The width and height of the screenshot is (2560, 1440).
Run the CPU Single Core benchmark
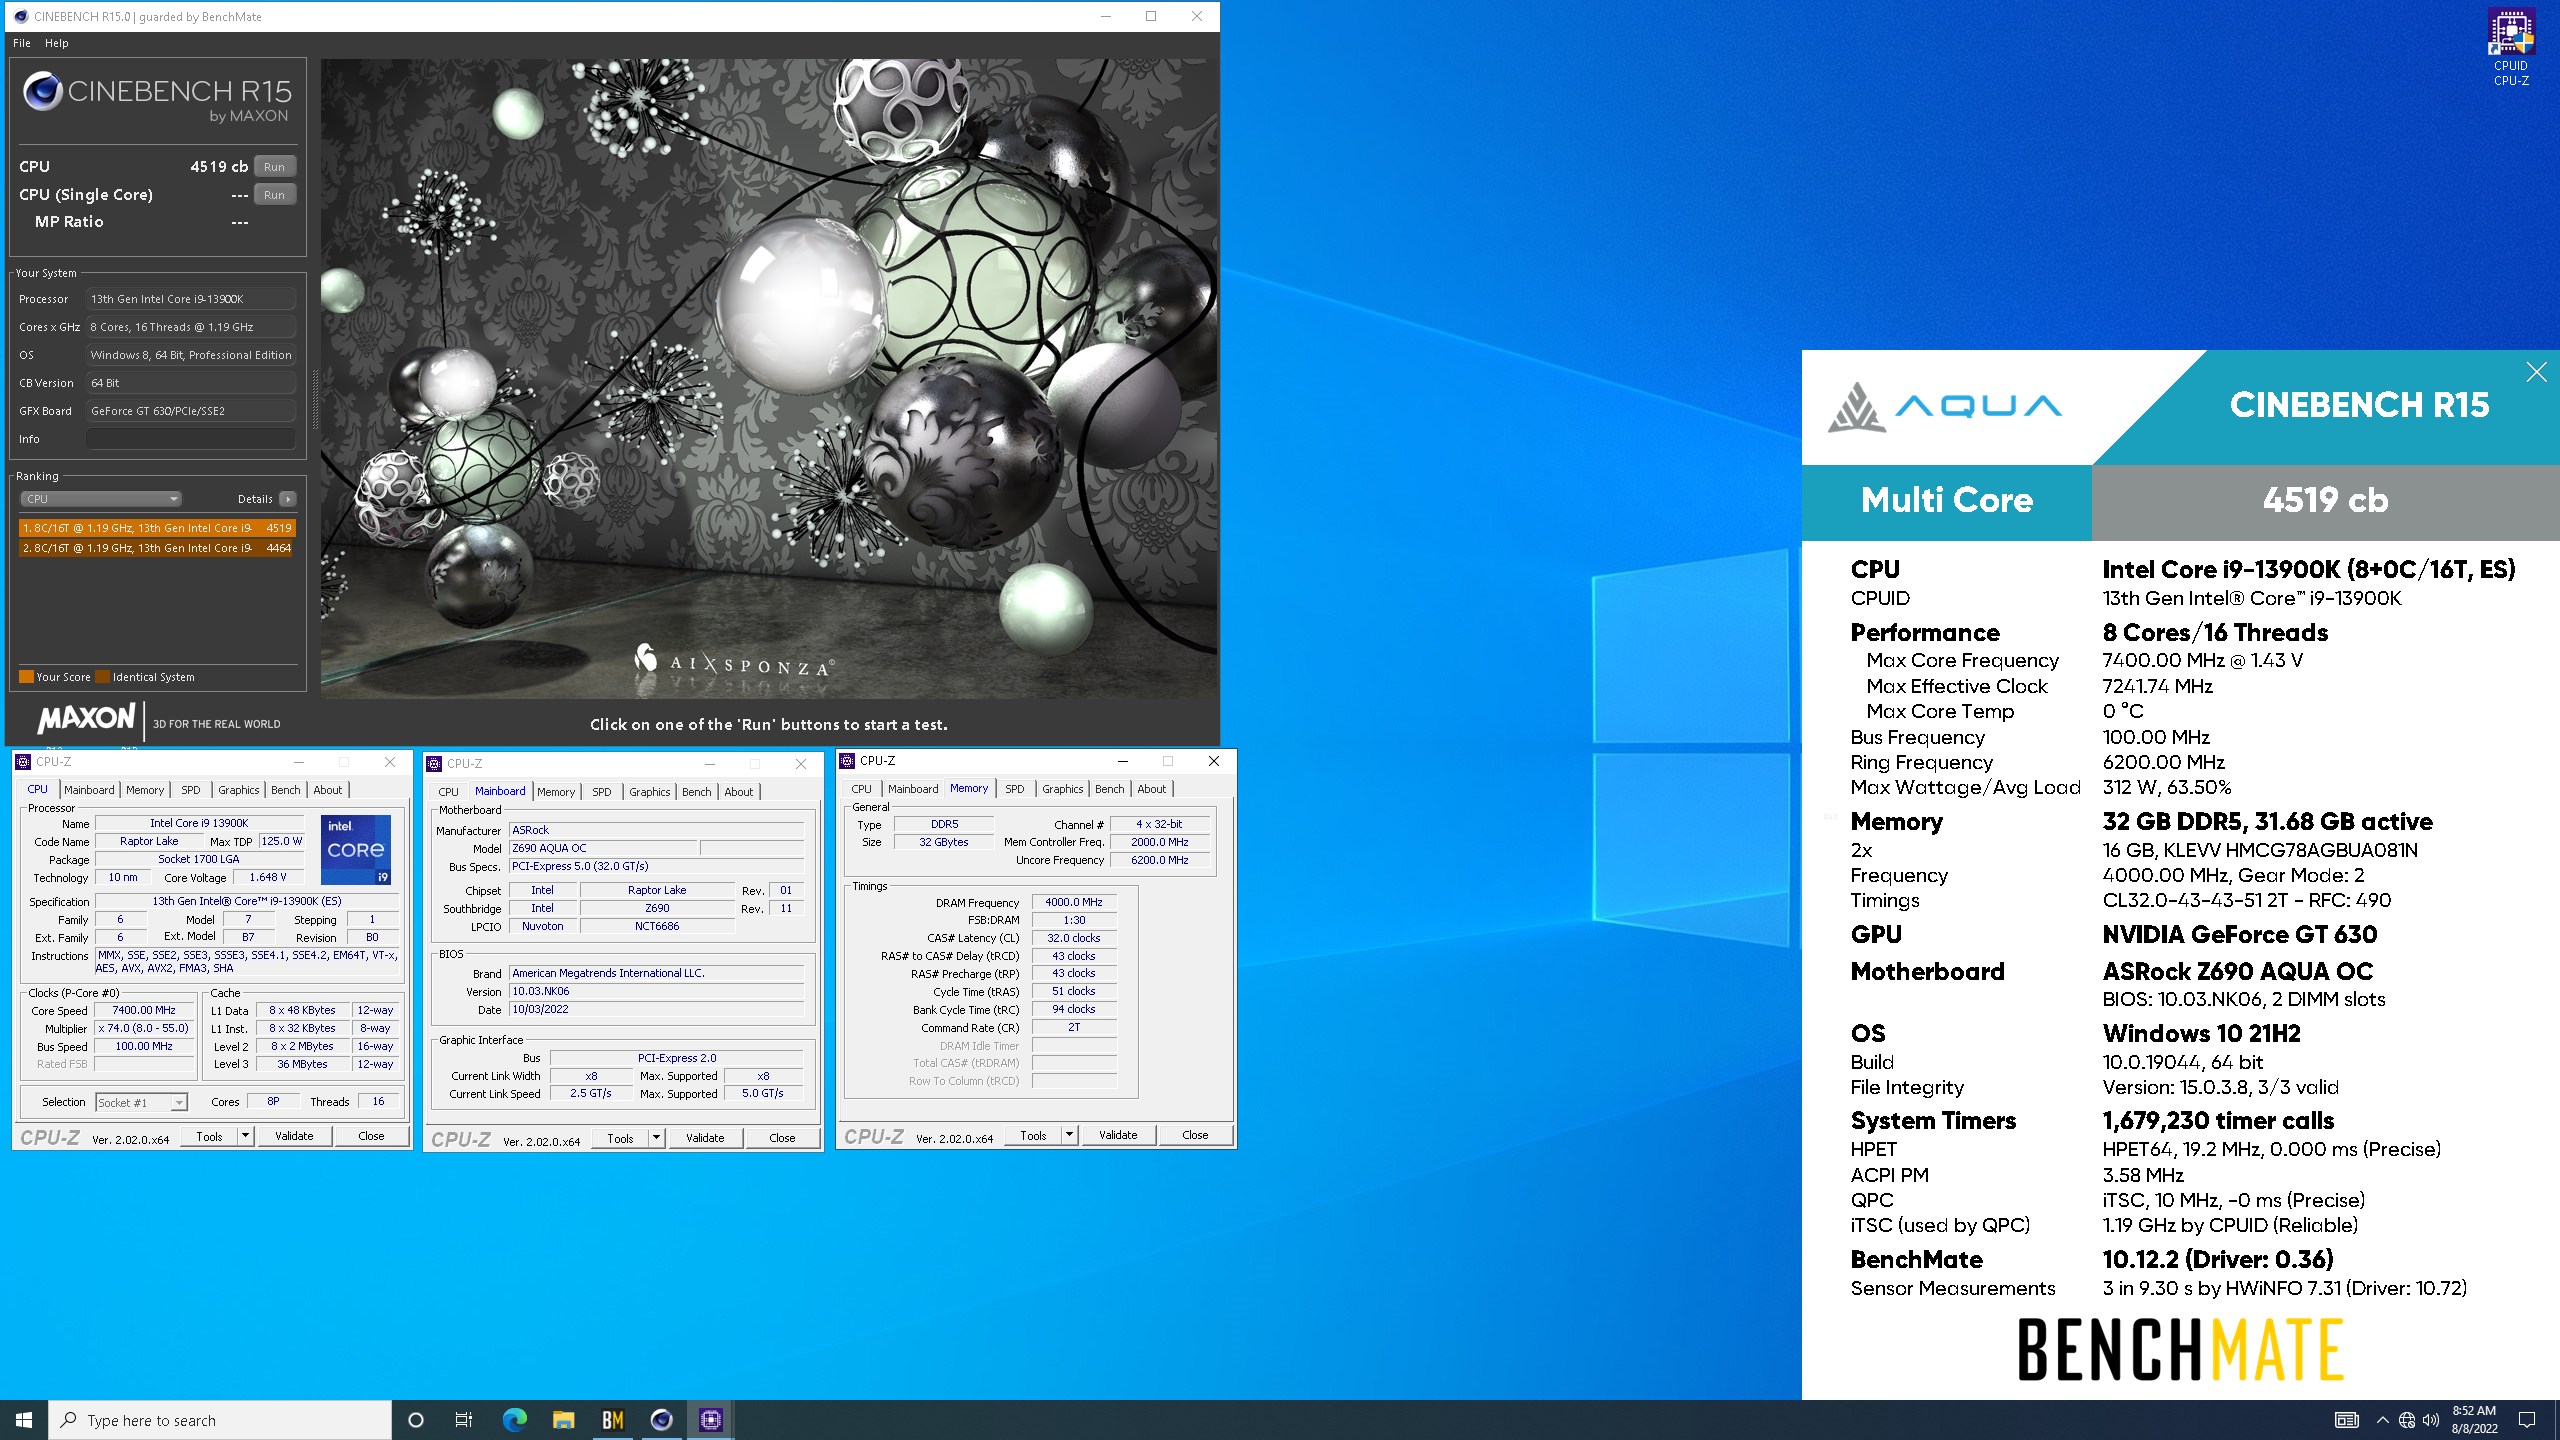[275, 195]
